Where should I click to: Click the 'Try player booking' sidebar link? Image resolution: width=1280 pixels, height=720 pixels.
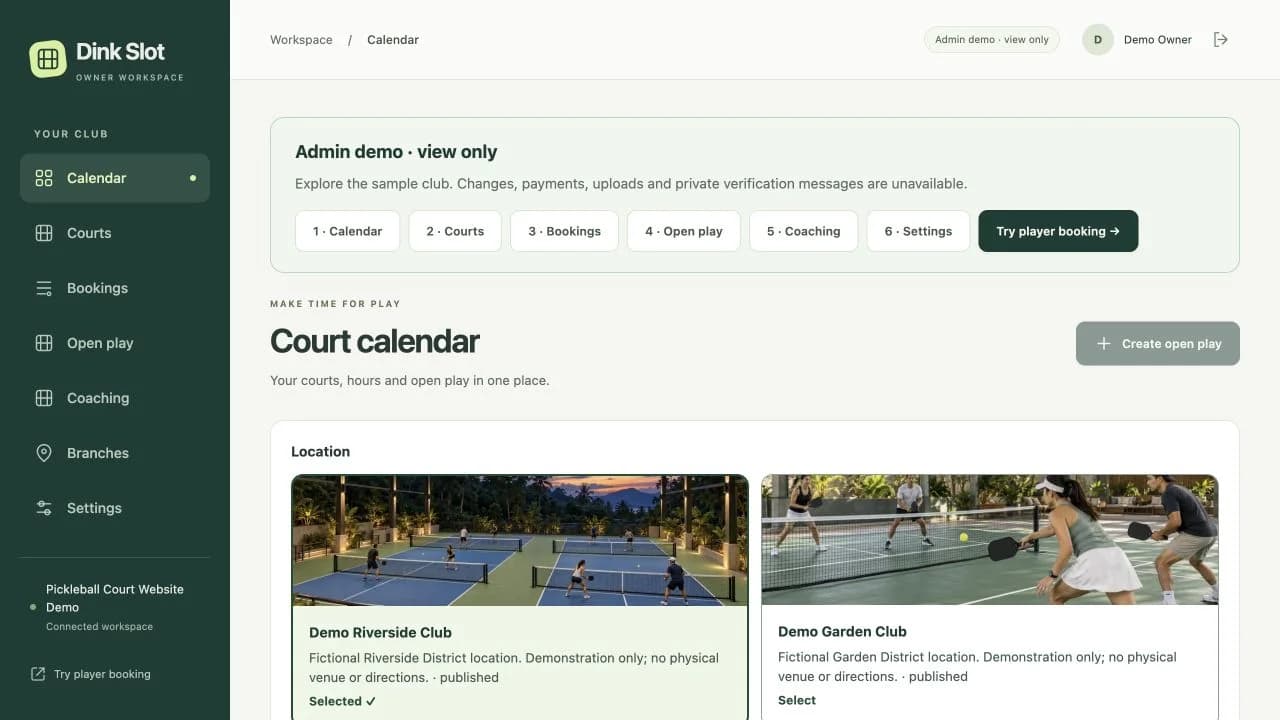click(x=91, y=674)
